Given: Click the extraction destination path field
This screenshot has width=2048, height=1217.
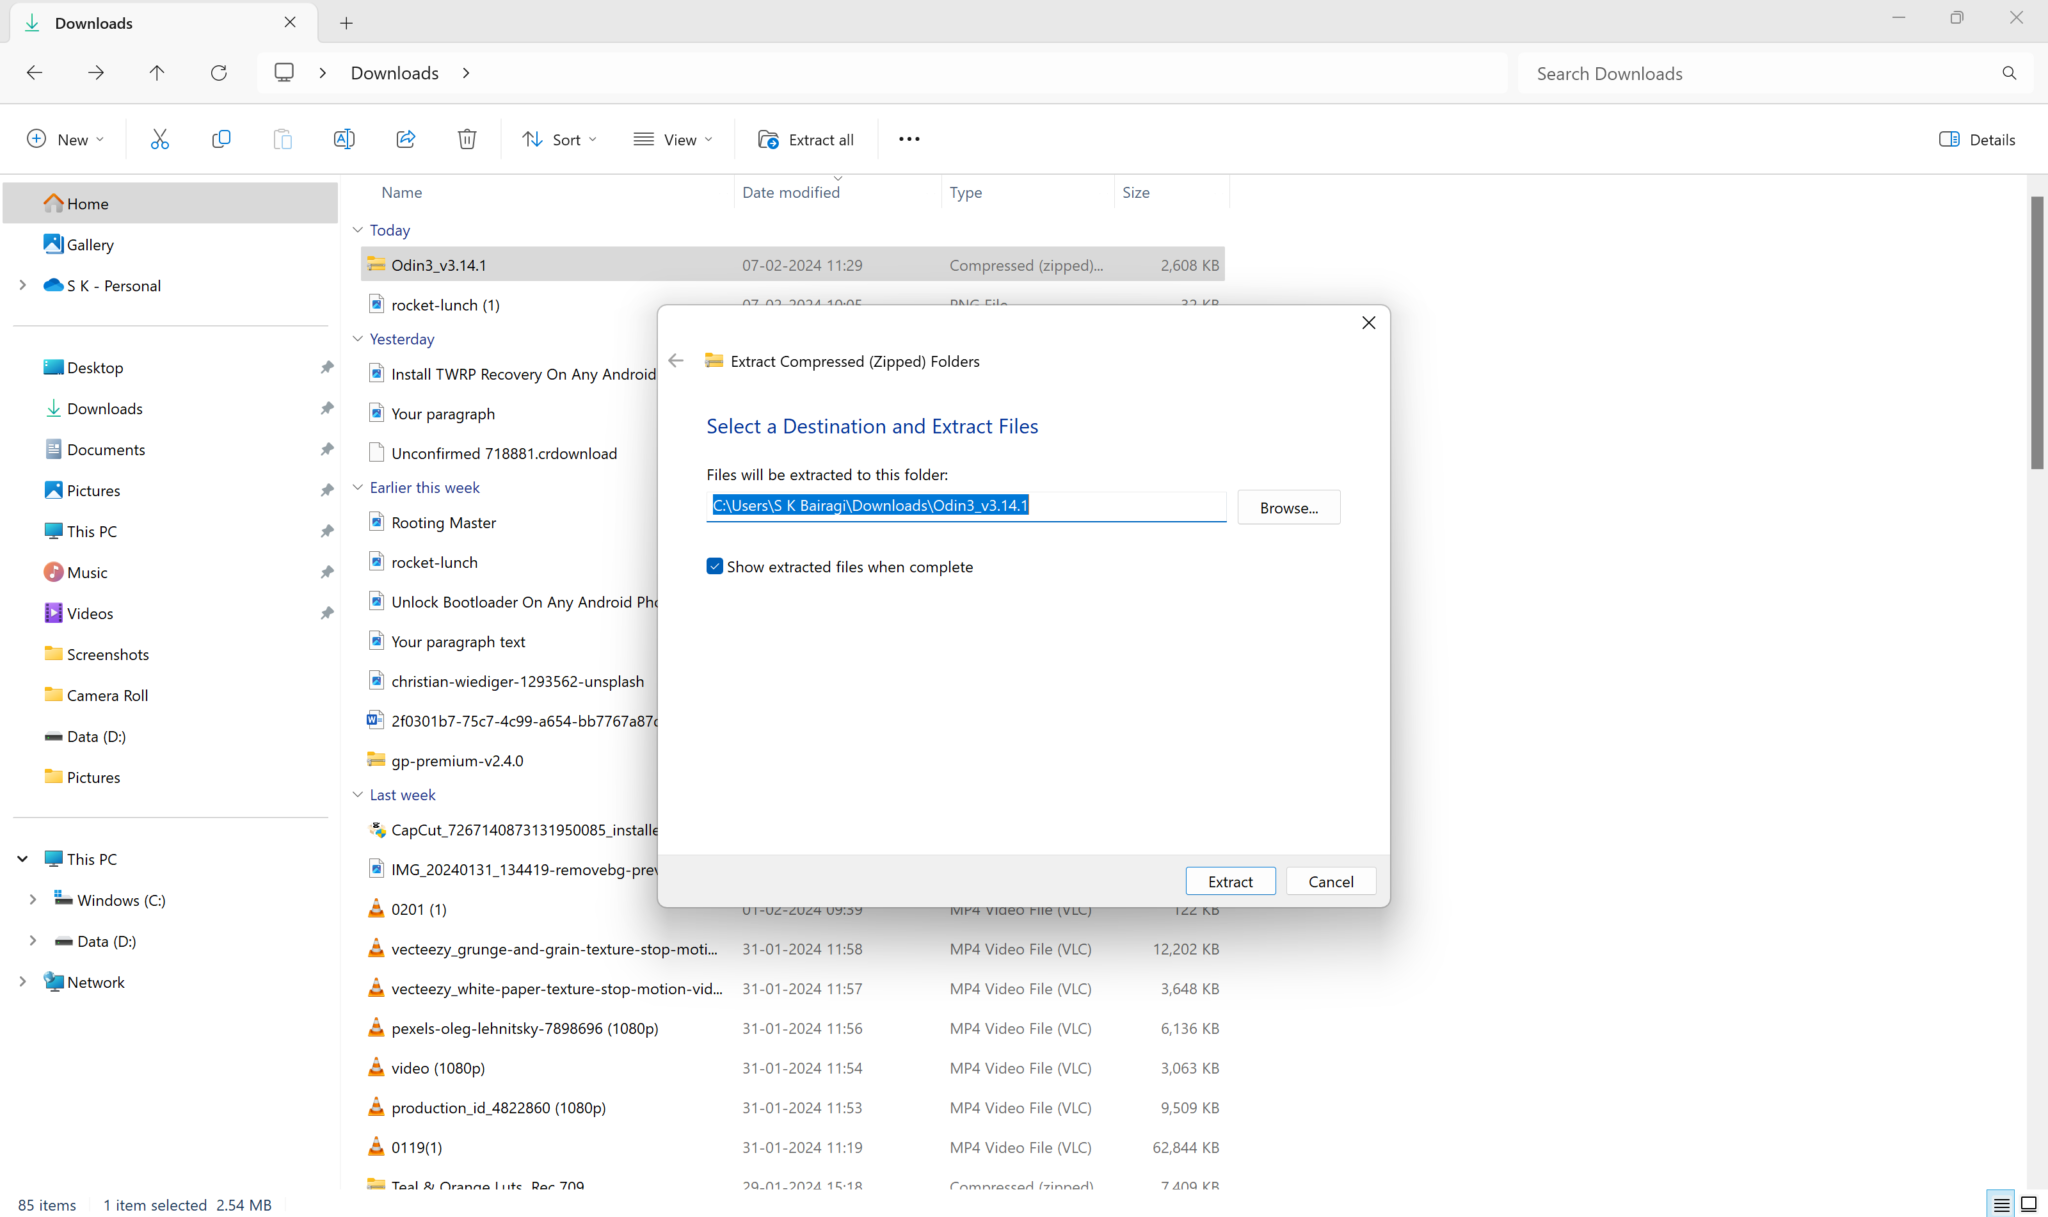Looking at the screenshot, I should tap(966, 506).
